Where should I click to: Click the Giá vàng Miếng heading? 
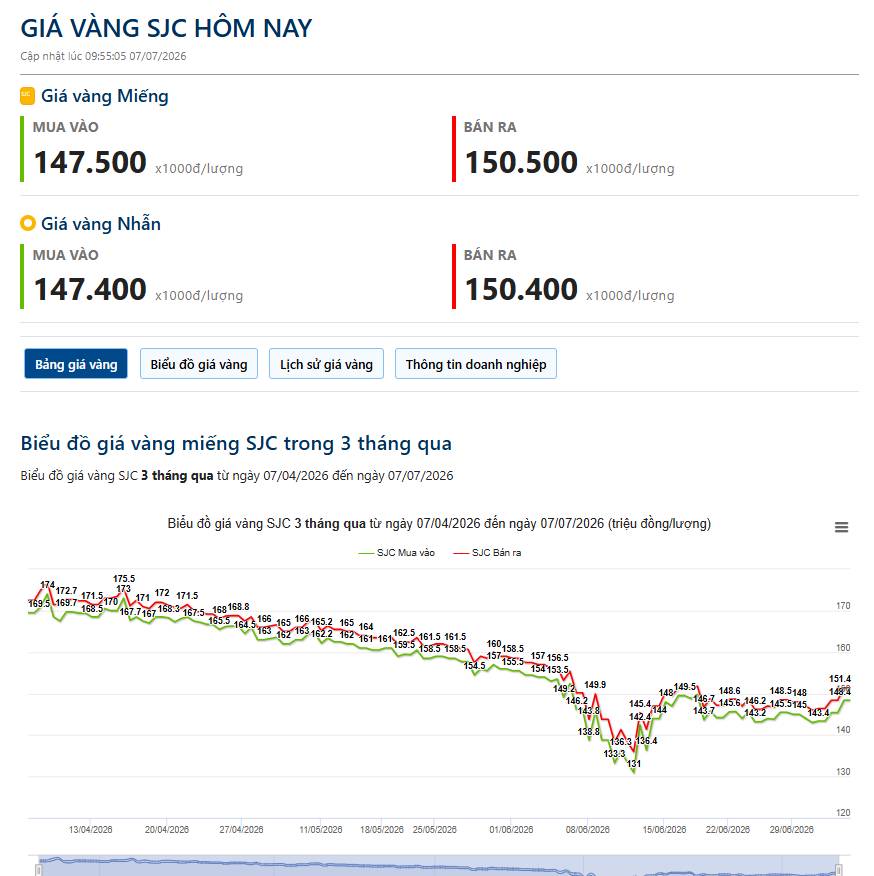click(104, 96)
